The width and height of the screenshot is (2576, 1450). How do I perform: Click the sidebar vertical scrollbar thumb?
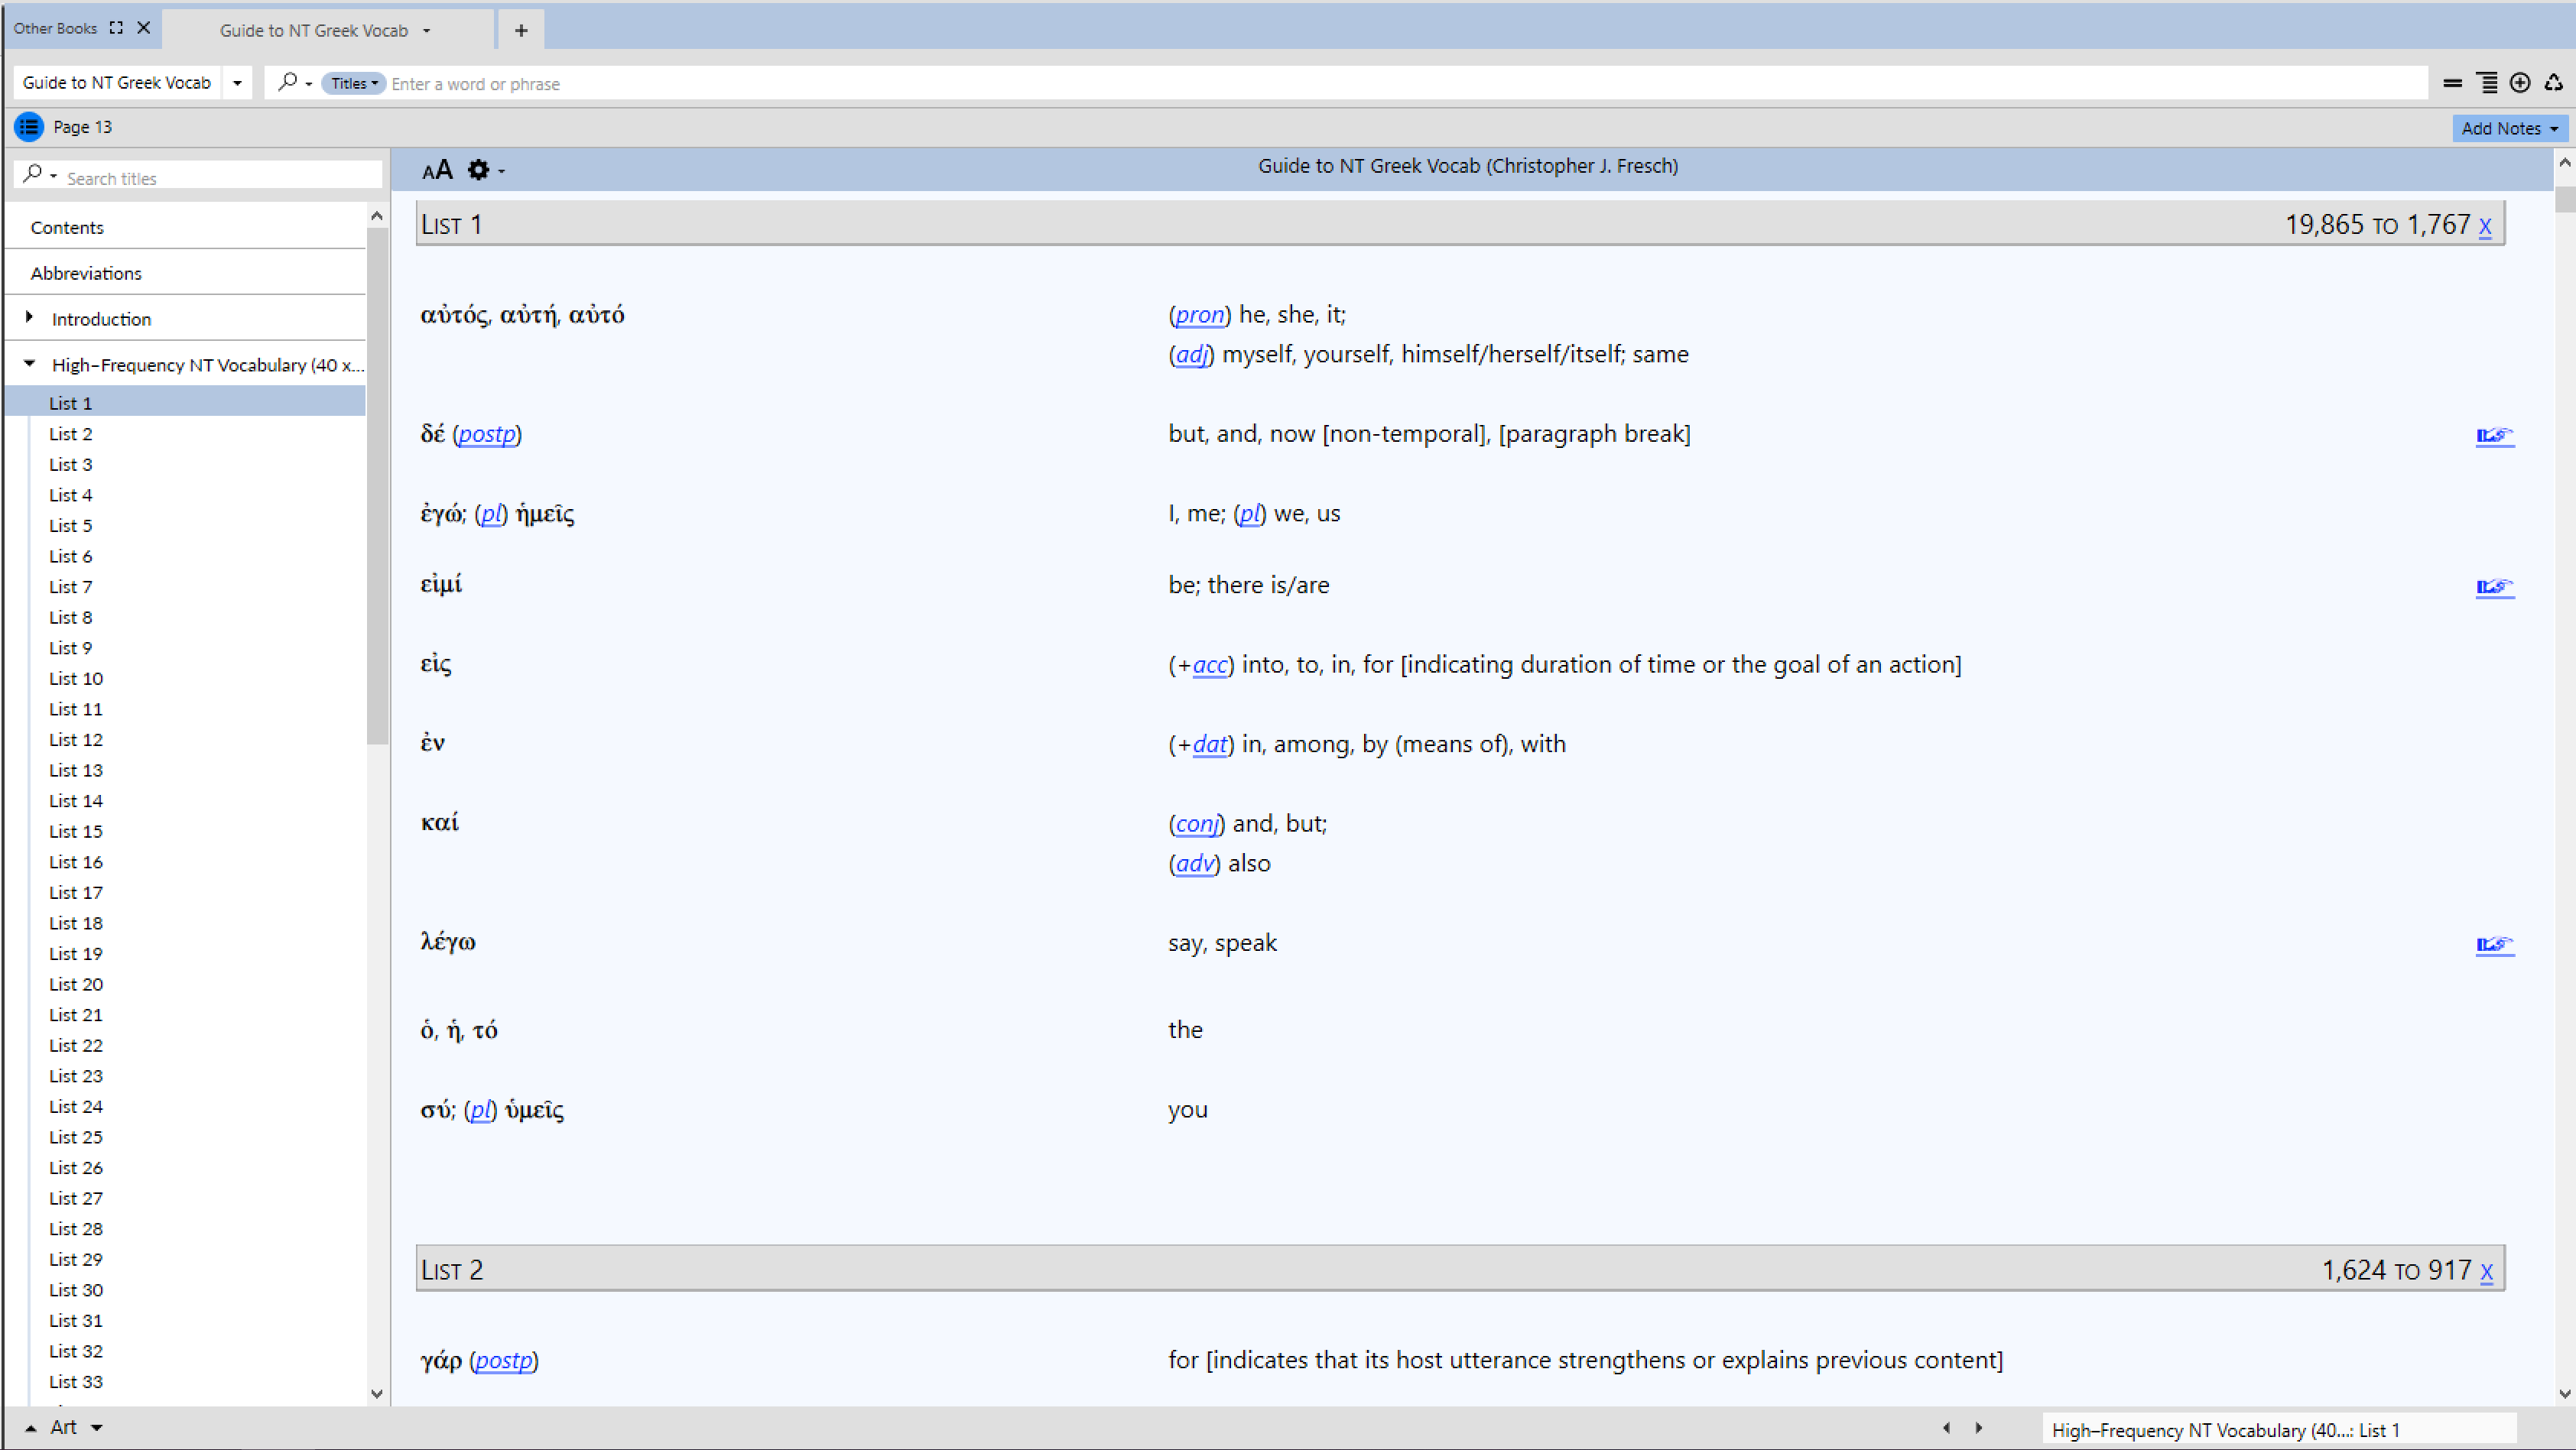click(377, 486)
